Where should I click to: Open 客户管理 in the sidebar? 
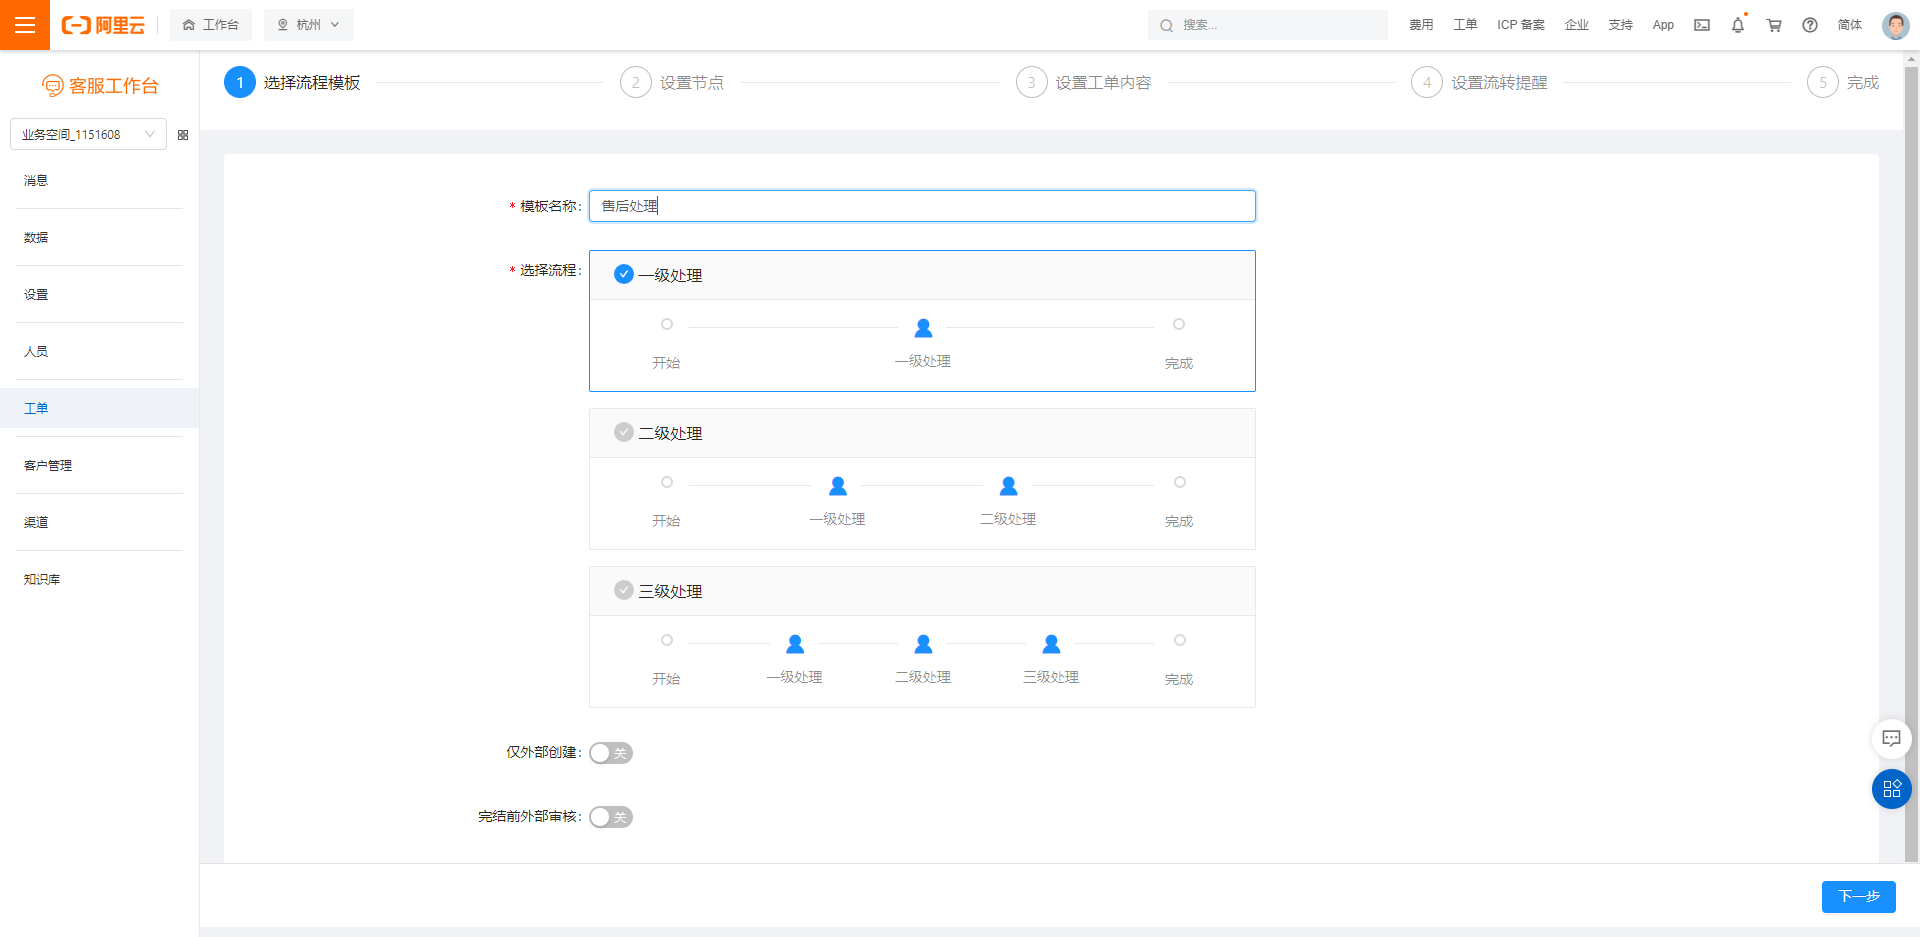click(99, 465)
